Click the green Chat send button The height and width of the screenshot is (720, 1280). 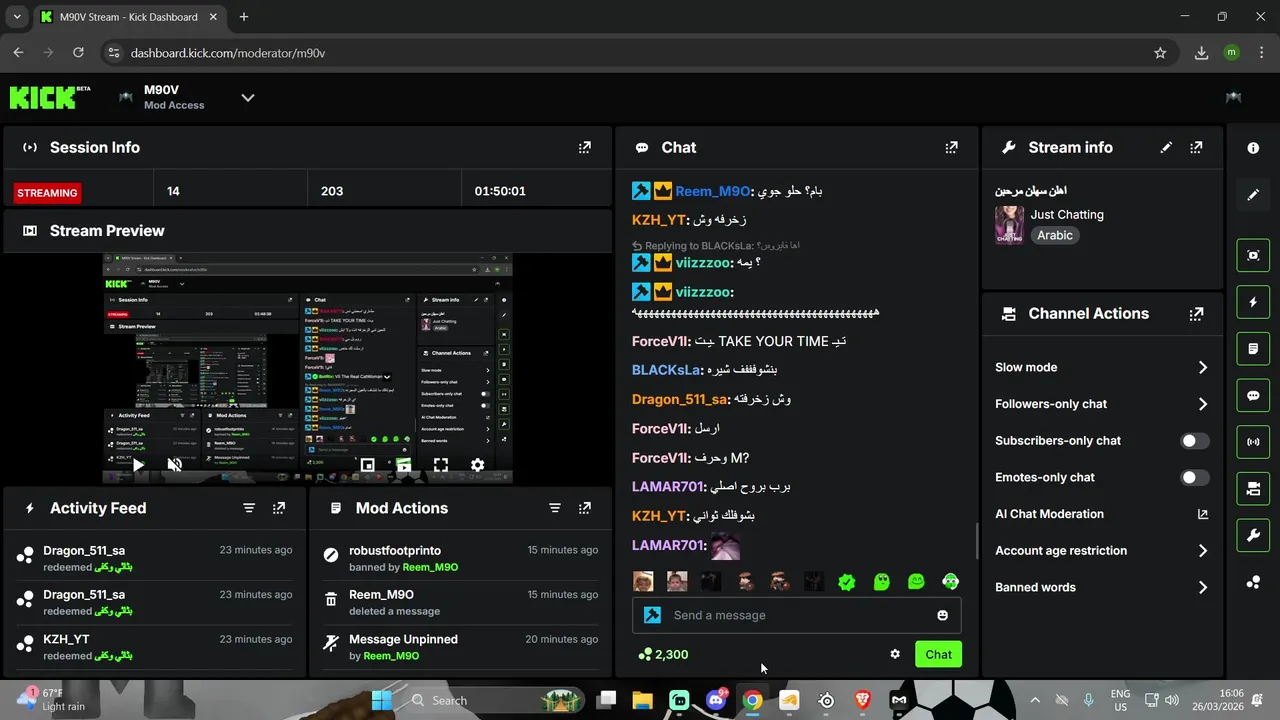click(938, 654)
